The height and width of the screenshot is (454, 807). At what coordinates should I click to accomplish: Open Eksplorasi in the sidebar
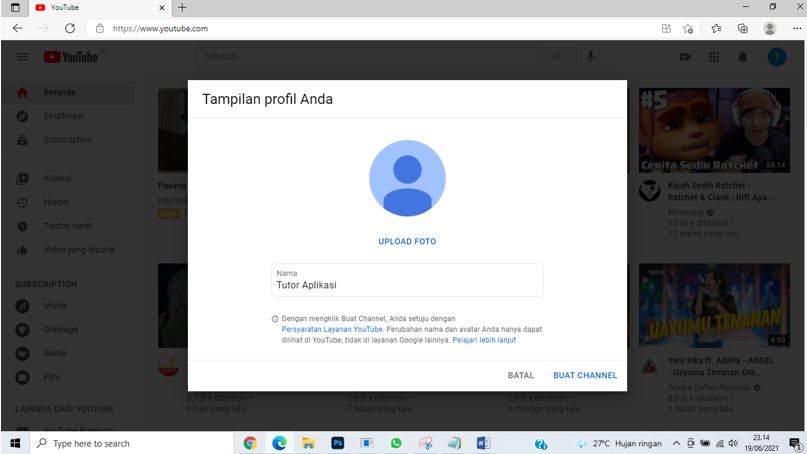tap(62, 115)
